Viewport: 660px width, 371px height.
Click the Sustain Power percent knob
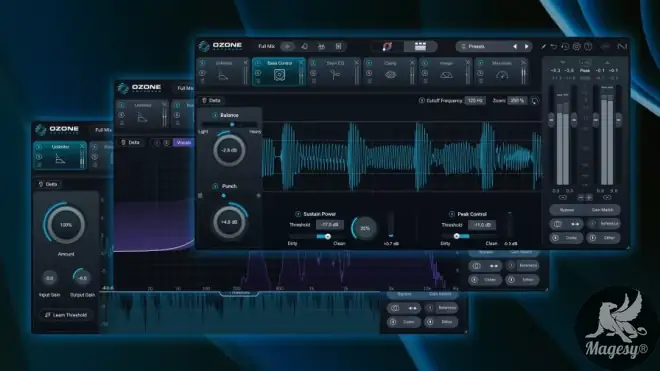(365, 228)
